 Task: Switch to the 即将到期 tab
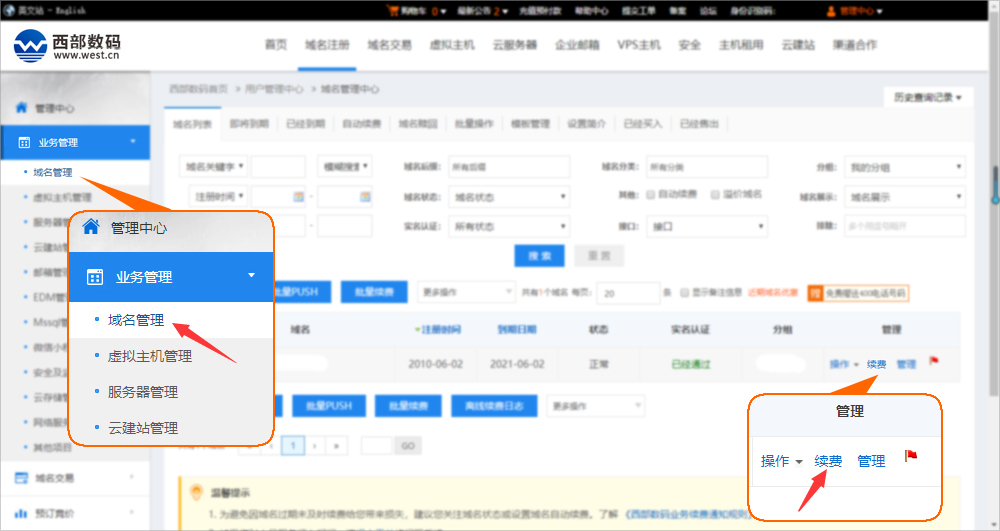click(x=248, y=124)
